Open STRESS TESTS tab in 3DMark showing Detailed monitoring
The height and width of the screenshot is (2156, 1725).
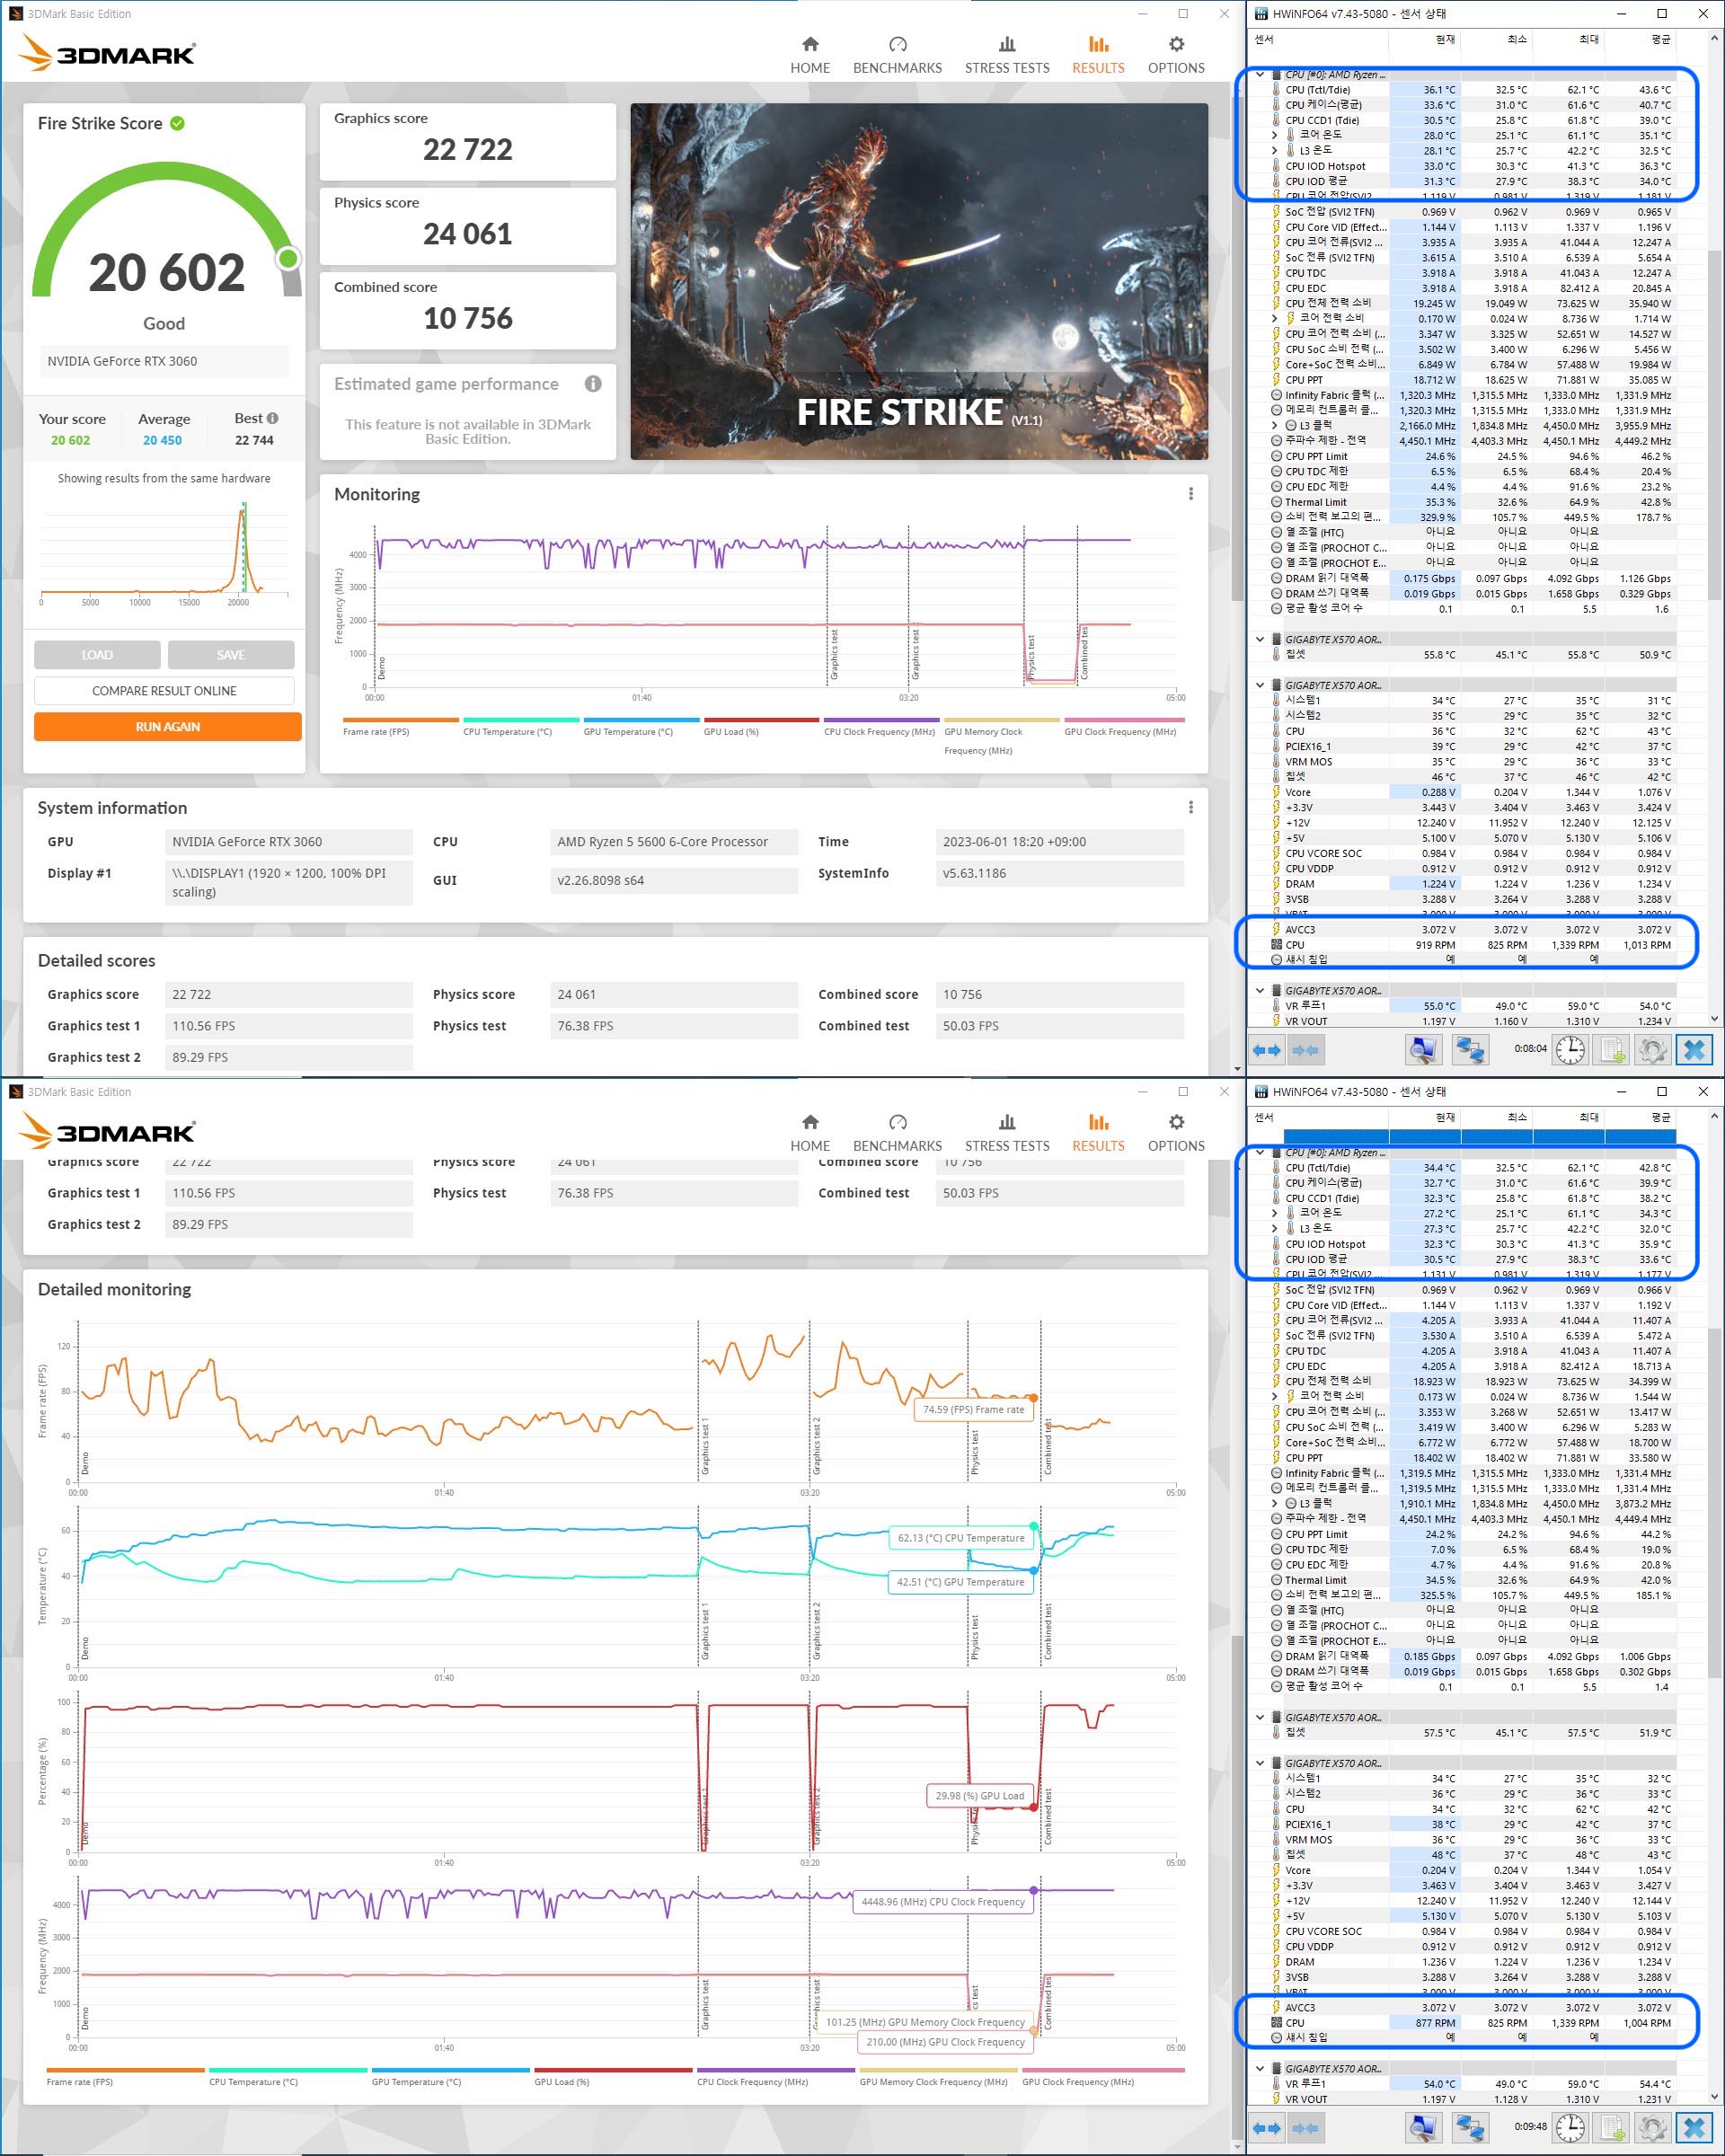[1006, 1133]
